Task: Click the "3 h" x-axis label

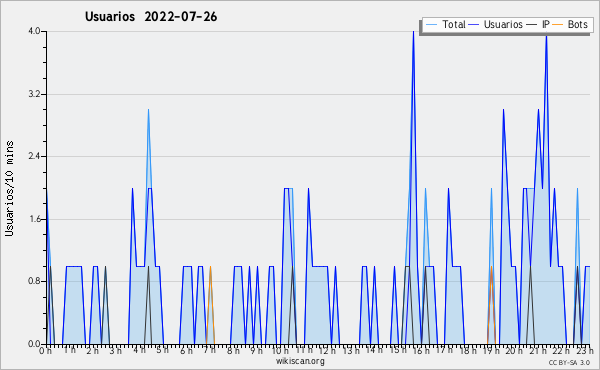Action: point(116,351)
